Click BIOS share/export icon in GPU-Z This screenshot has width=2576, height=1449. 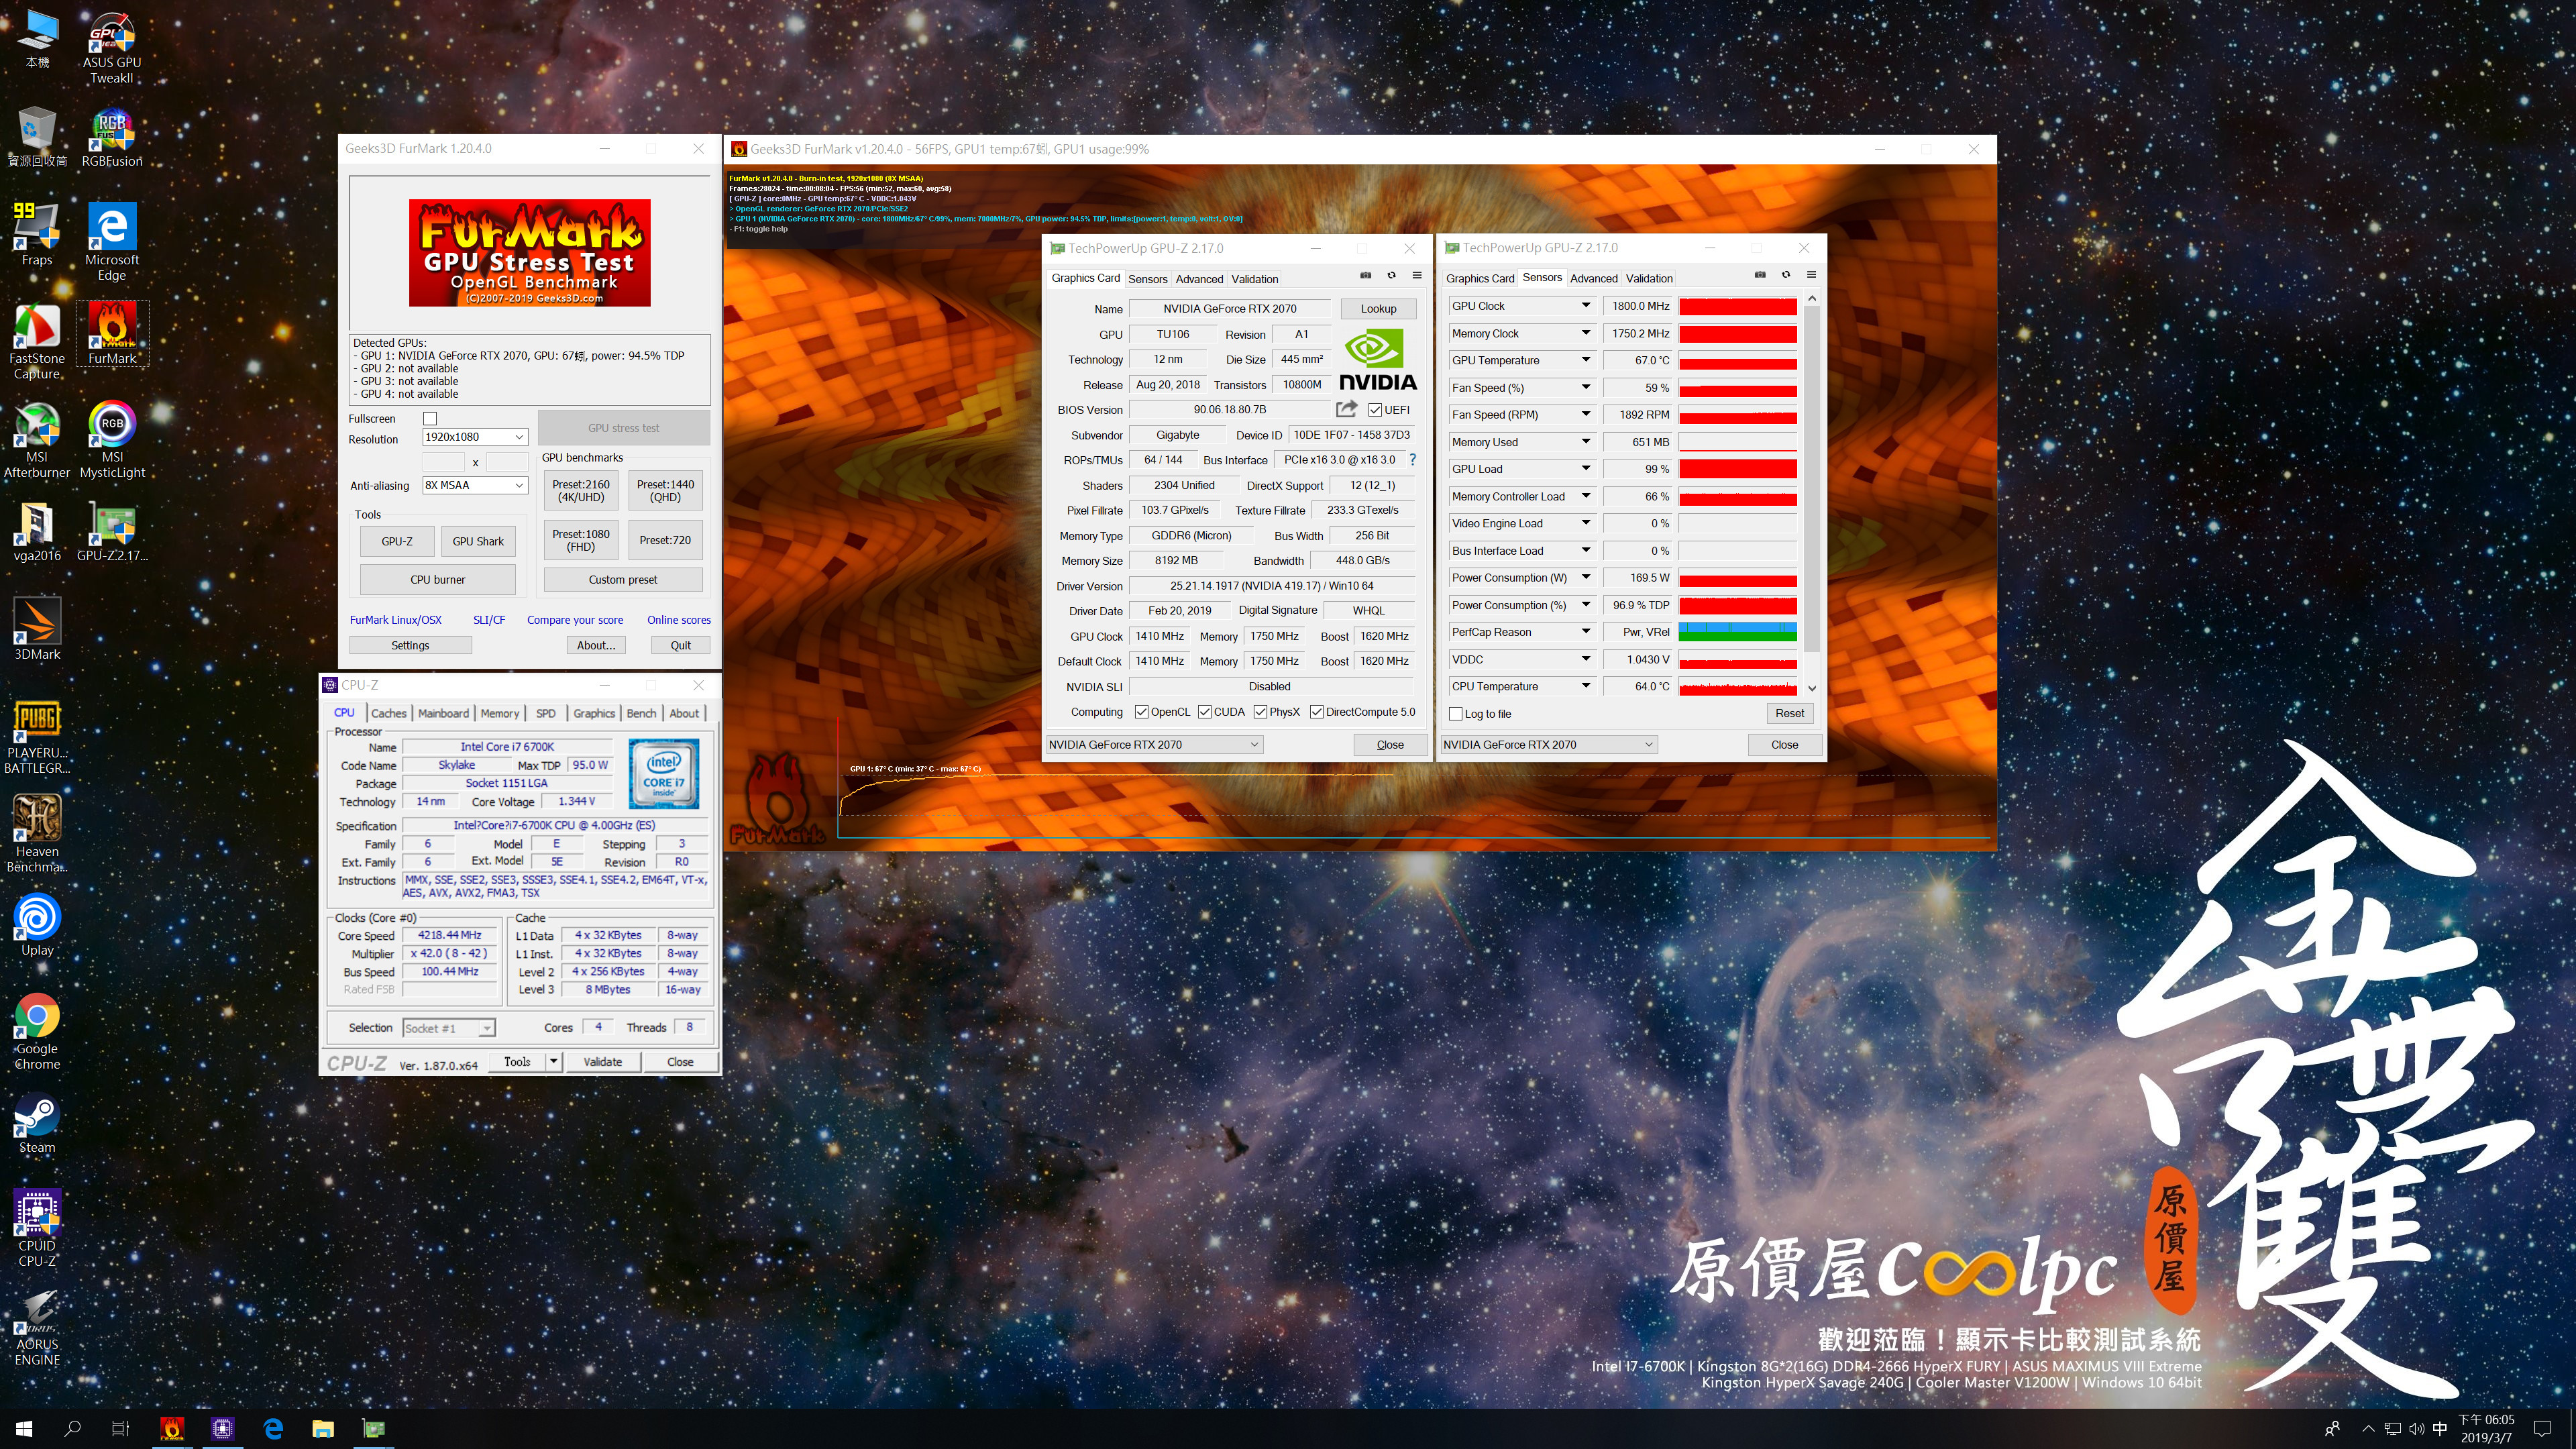[1346, 409]
